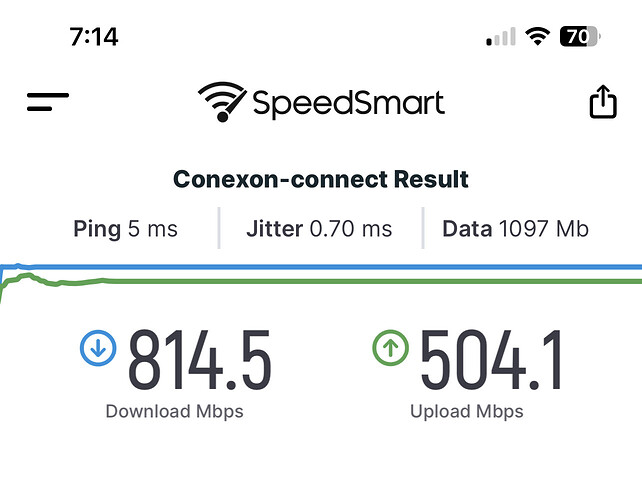Viewport: 642px width, 500px height.
Task: Open the hamburger menu icon
Action: tap(48, 102)
